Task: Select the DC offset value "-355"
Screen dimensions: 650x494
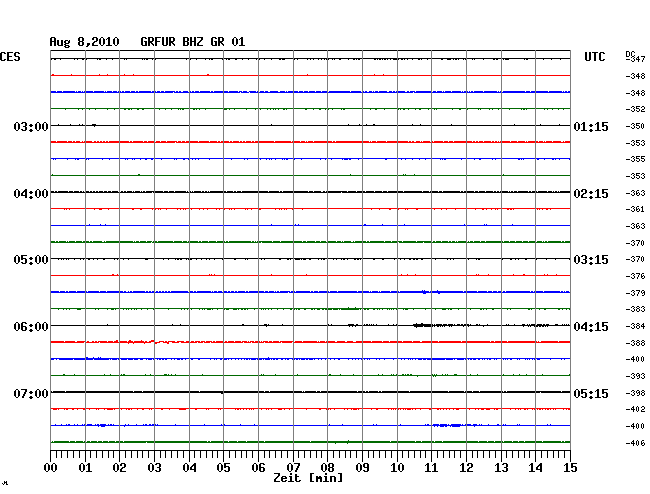Action: point(635,159)
